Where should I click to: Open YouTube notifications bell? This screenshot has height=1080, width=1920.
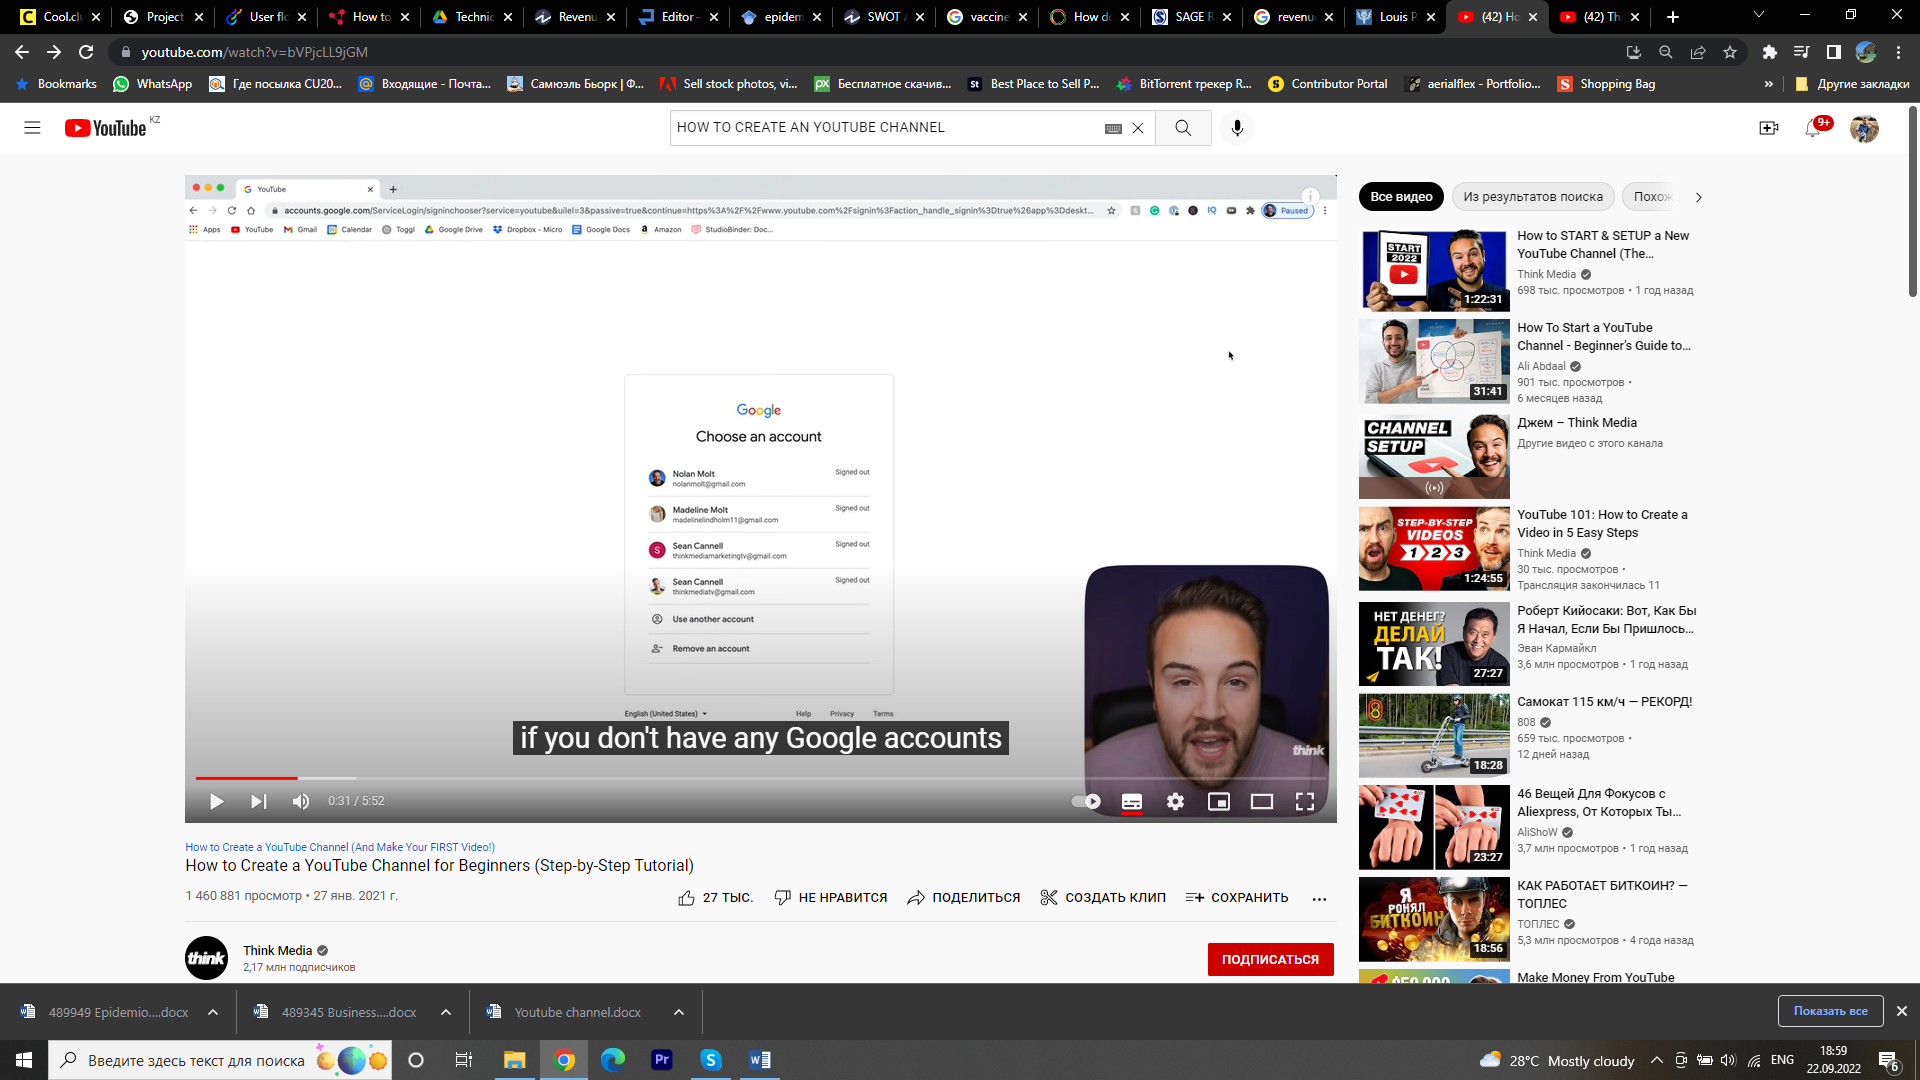click(x=1813, y=128)
